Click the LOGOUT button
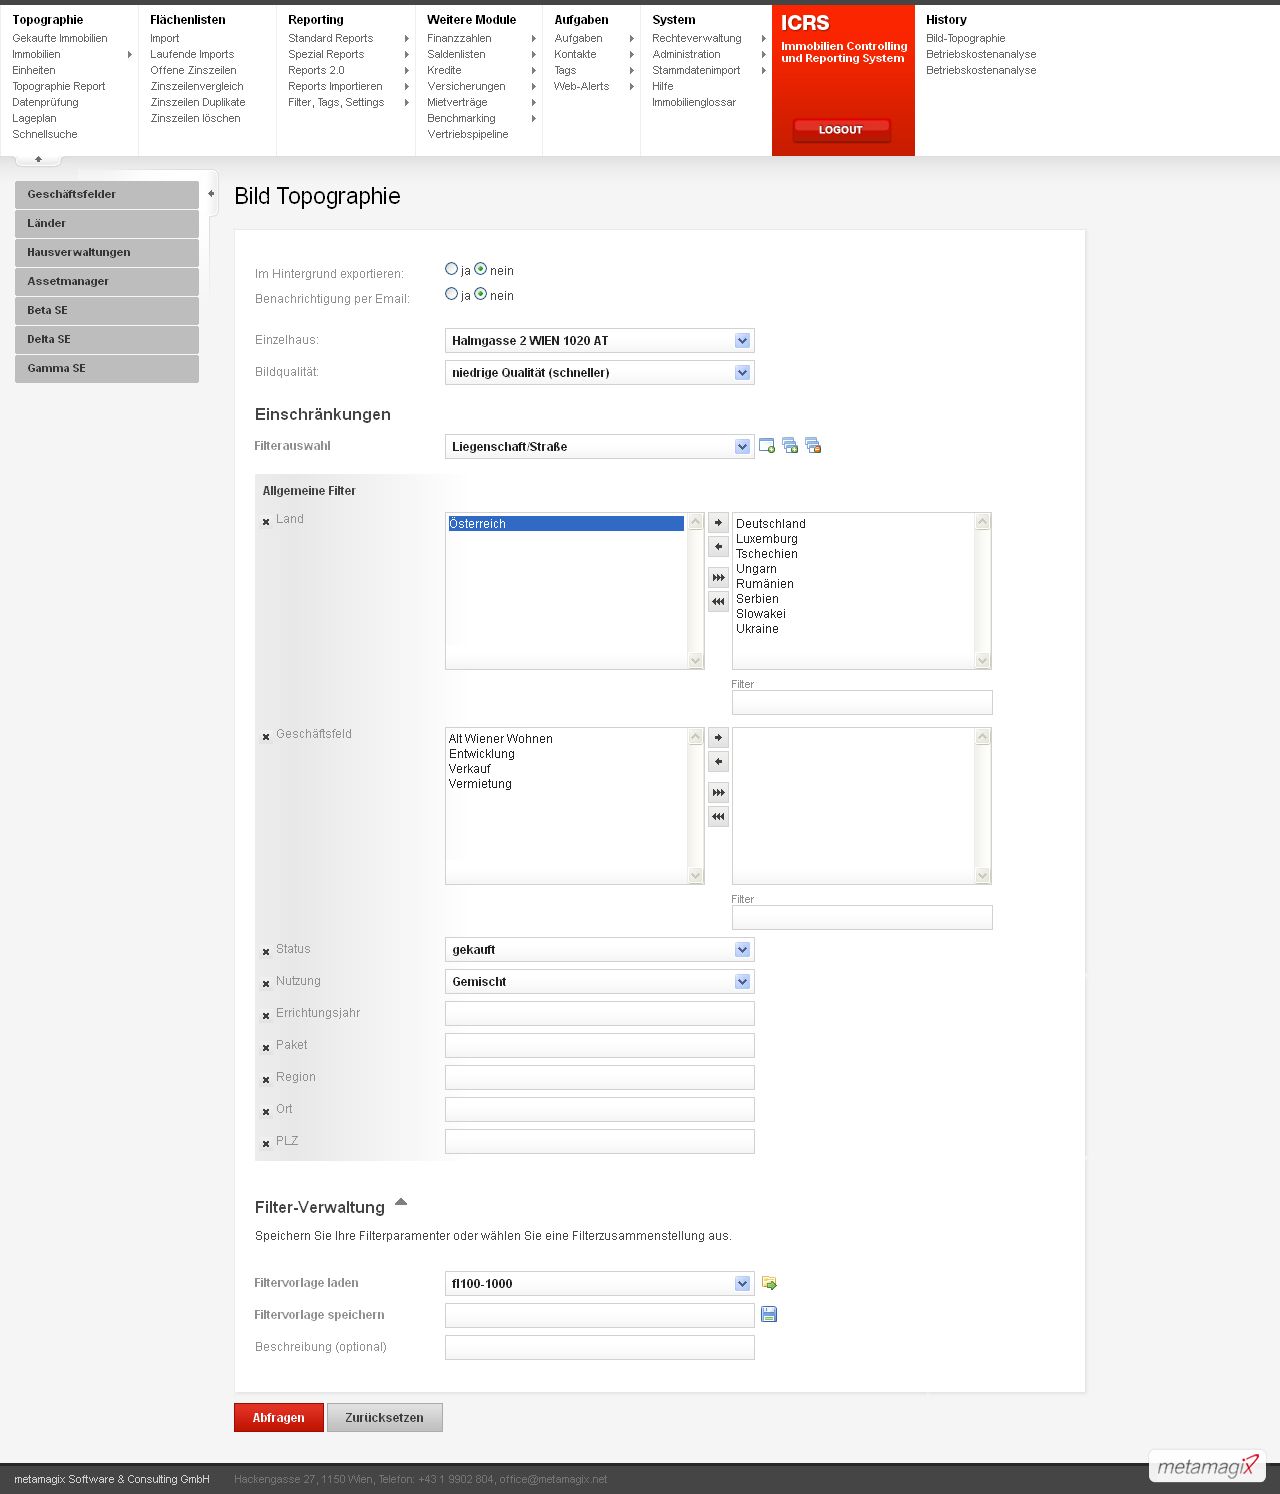Viewport: 1280px width, 1494px height. pos(841,130)
